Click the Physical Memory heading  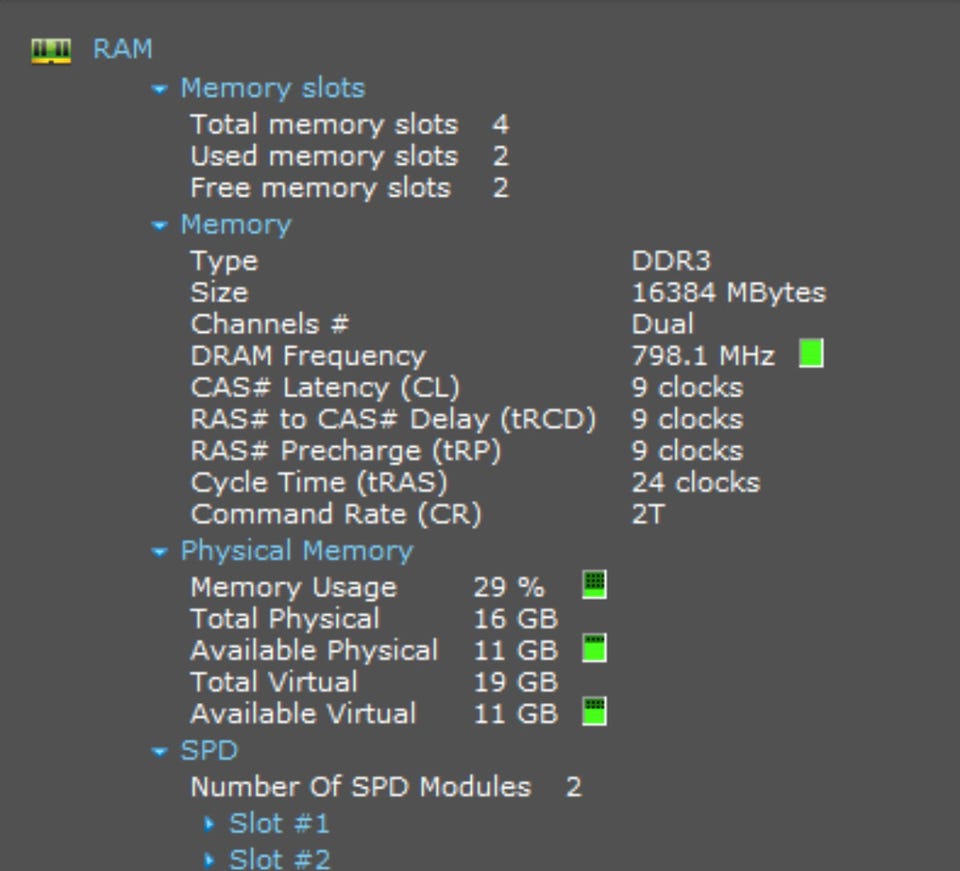point(296,551)
